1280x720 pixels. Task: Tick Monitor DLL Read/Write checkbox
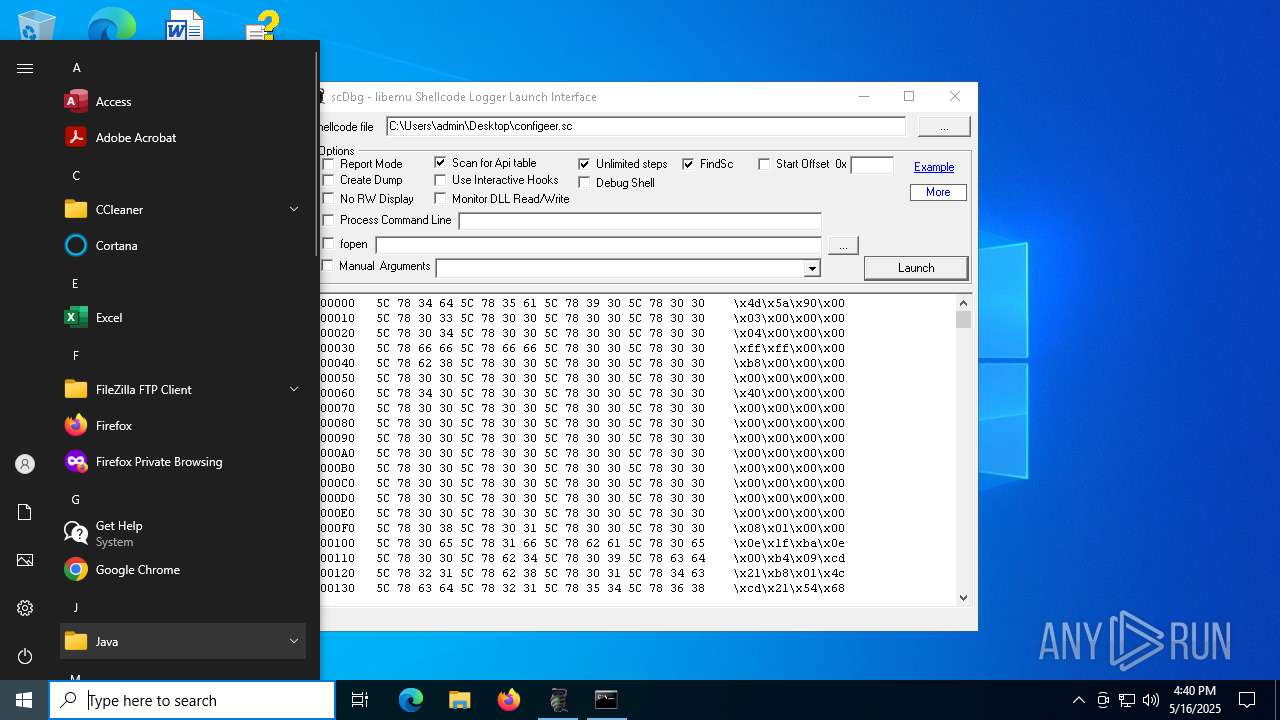click(x=440, y=199)
